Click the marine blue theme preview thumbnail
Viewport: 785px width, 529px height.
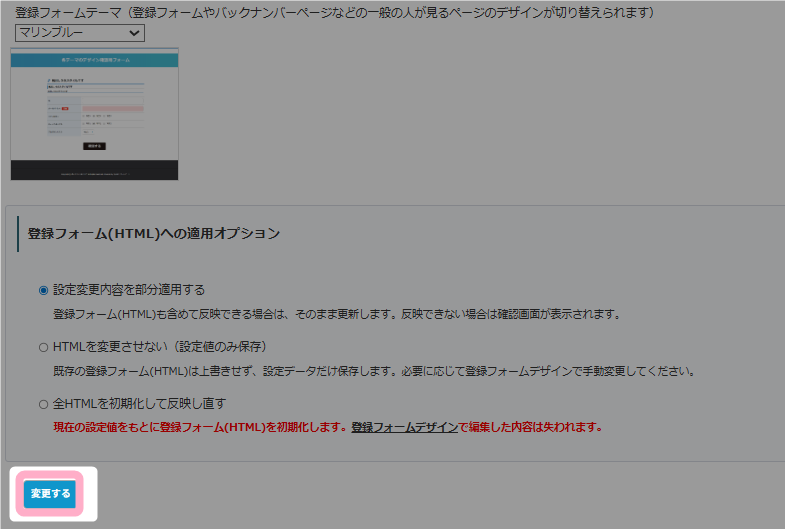point(94,115)
